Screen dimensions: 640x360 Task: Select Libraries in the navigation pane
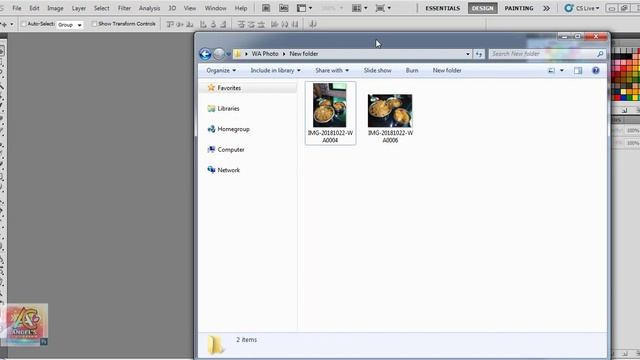click(228, 109)
